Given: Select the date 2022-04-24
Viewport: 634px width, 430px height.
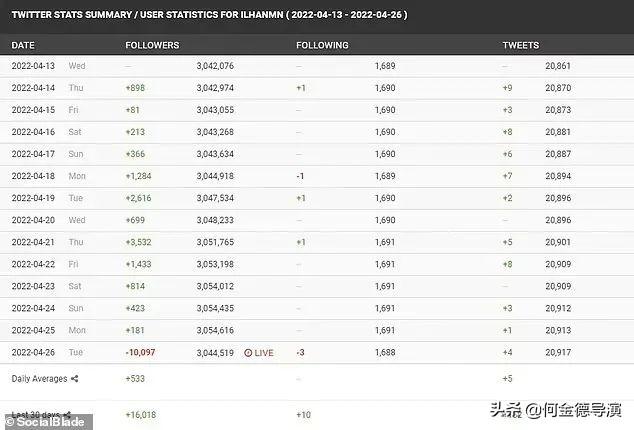Looking at the screenshot, I should pyautogui.click(x=33, y=308).
